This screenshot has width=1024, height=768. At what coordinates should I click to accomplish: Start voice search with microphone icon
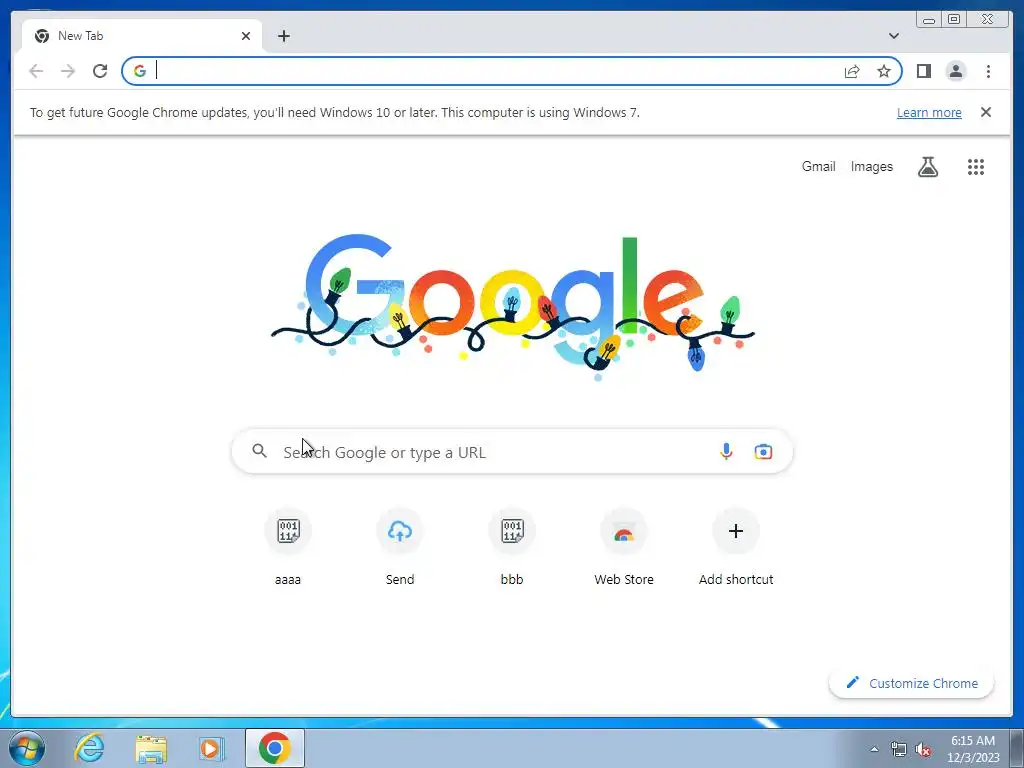(x=726, y=451)
